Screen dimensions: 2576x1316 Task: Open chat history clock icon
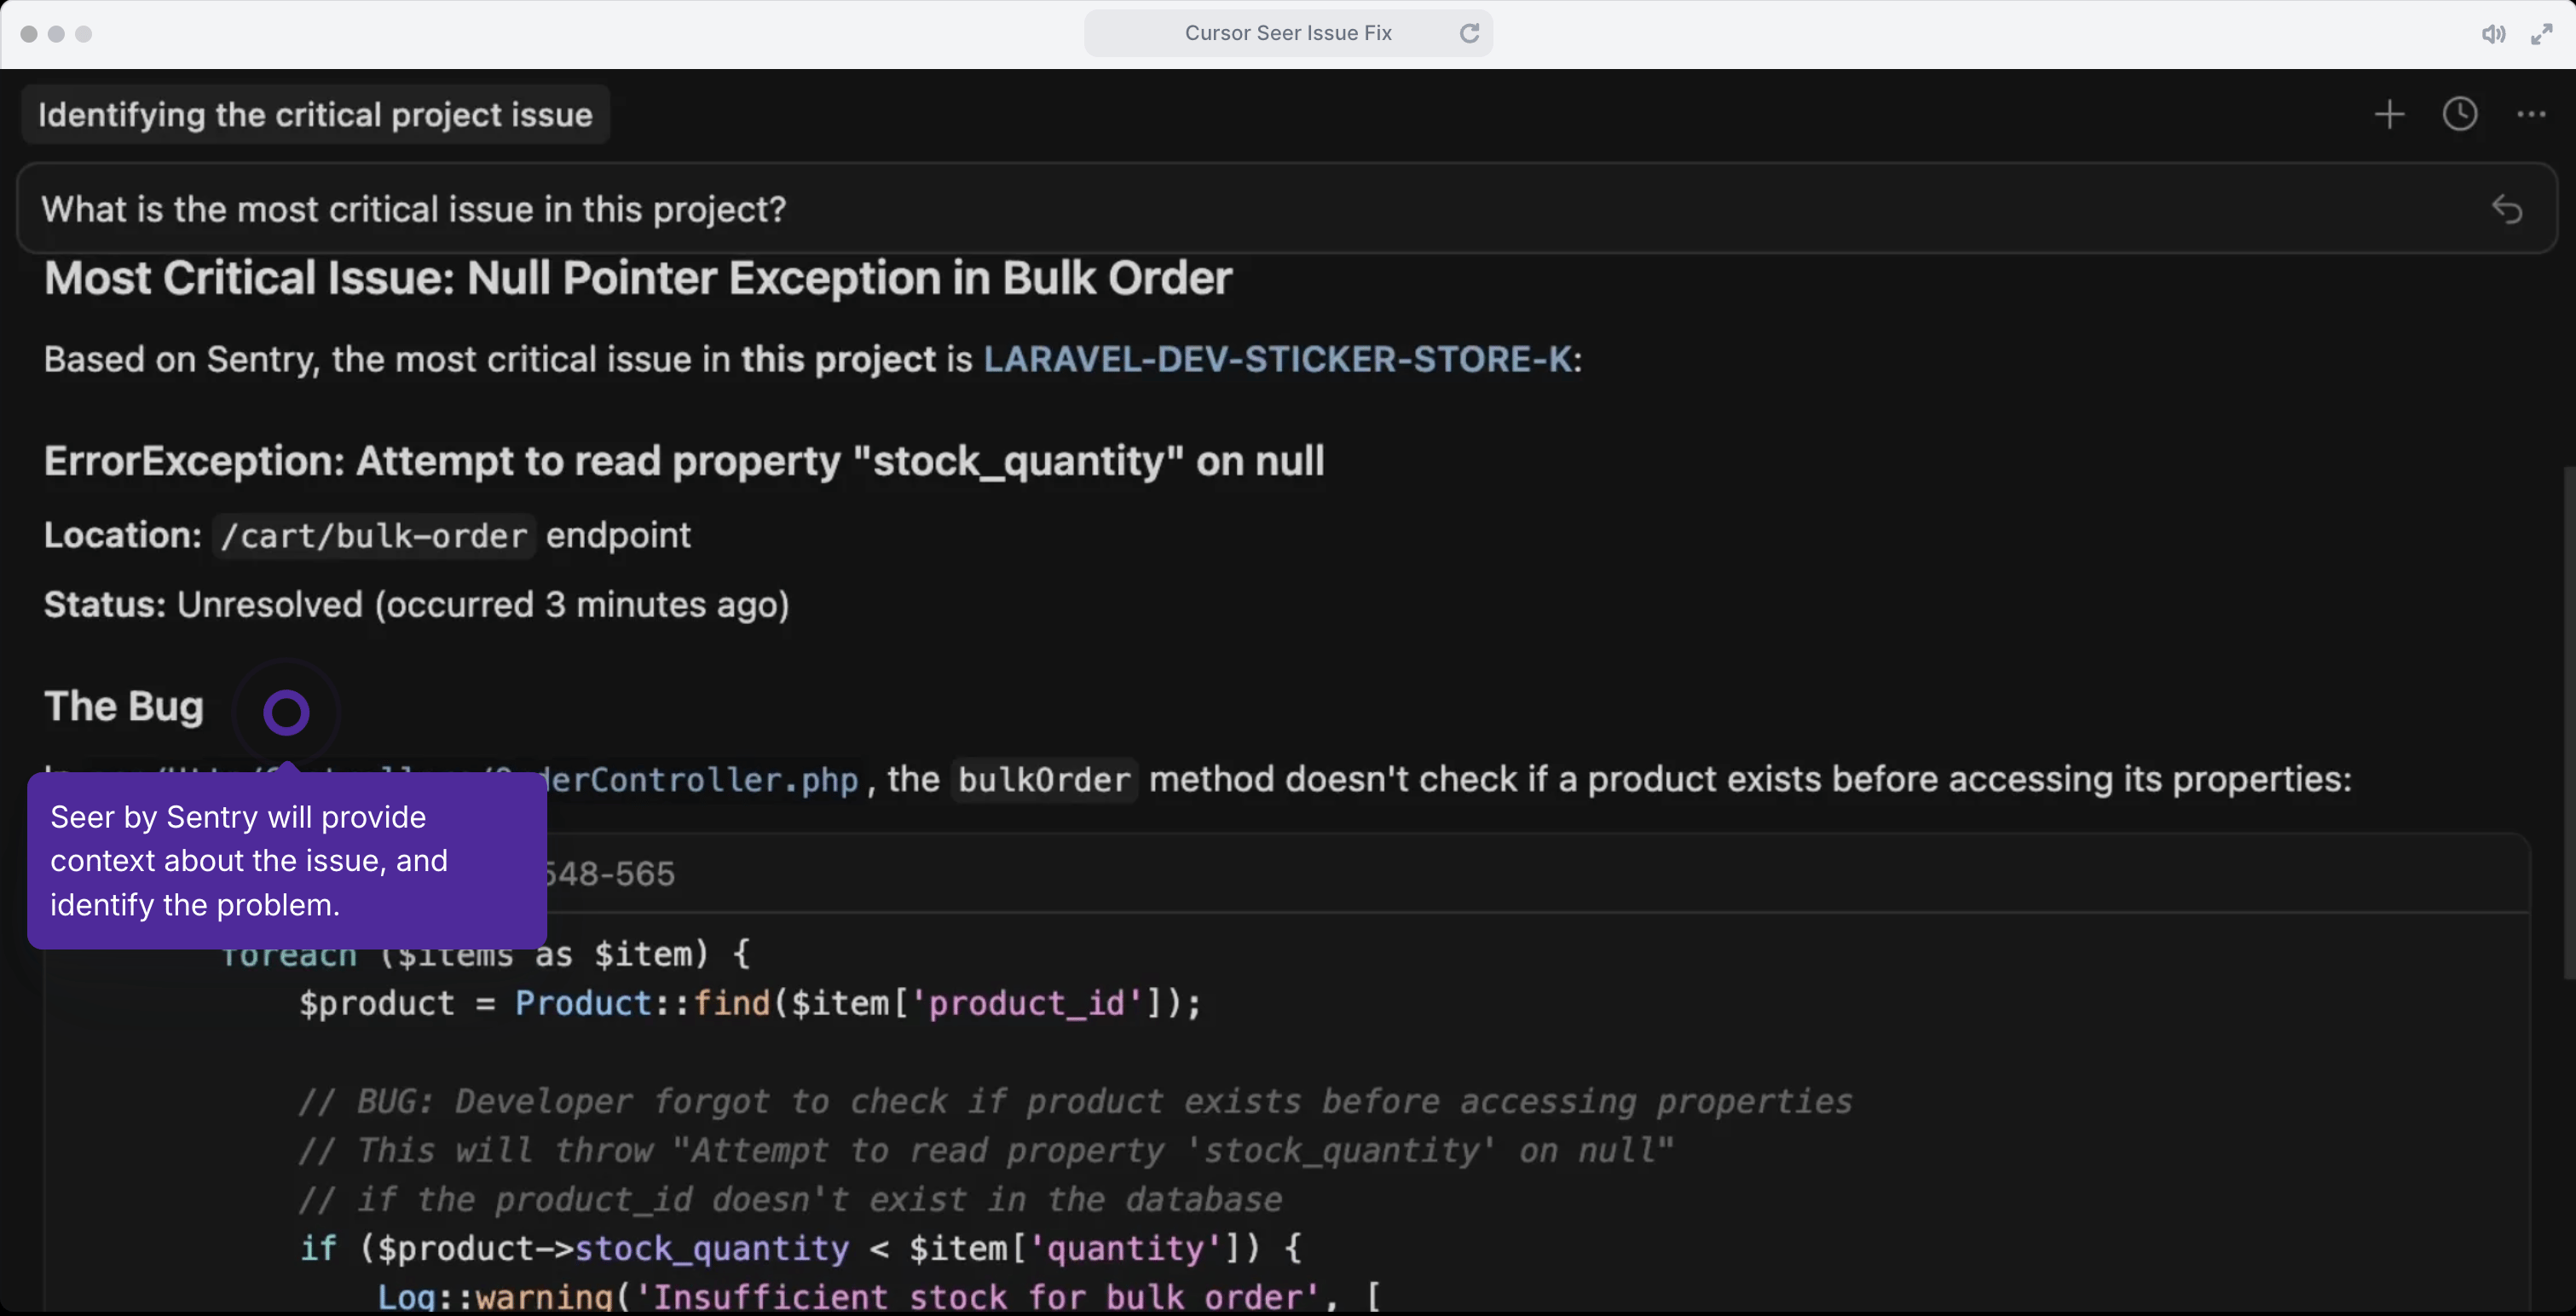coord(2460,114)
